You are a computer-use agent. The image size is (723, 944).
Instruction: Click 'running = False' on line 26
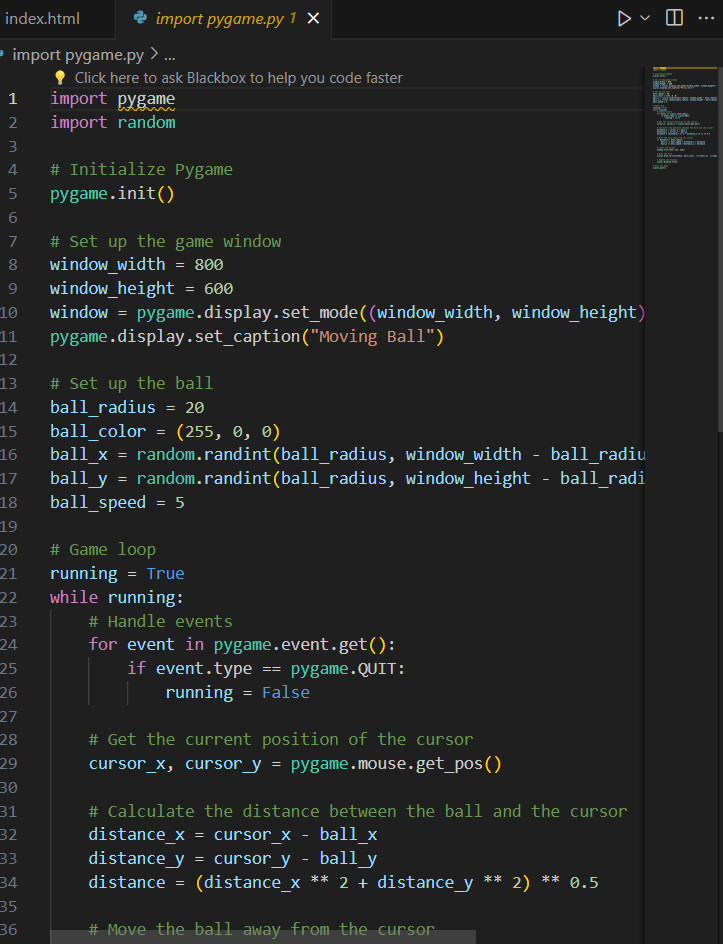237,692
